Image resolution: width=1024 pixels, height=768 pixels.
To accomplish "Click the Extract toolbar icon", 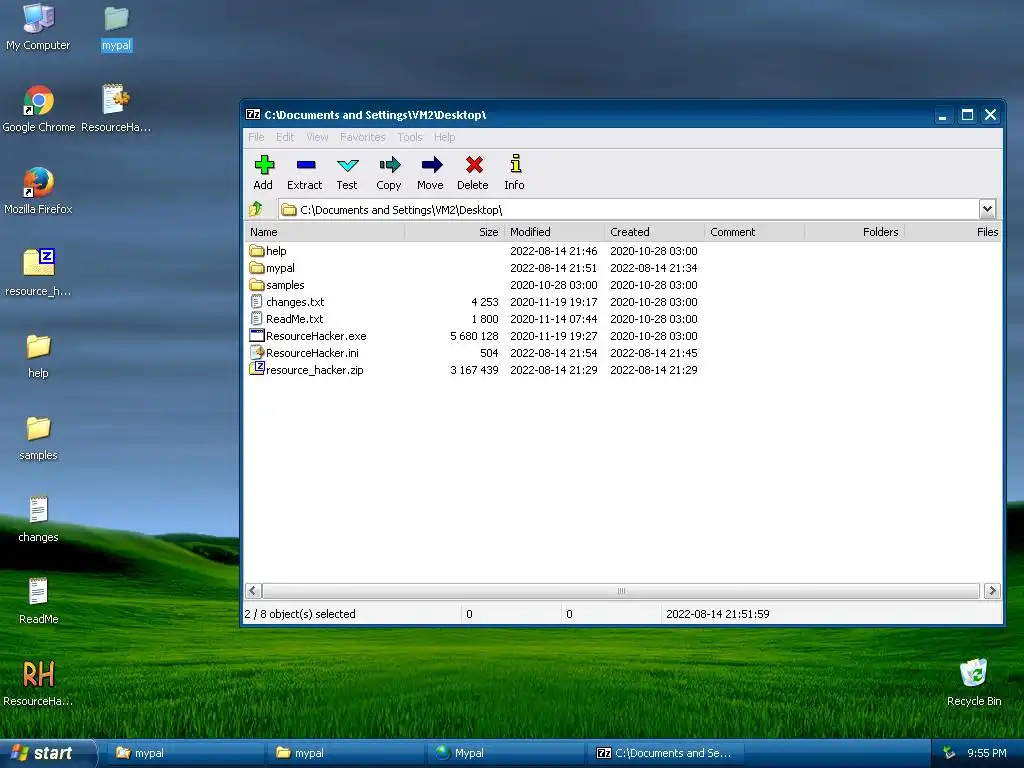I will point(304,172).
